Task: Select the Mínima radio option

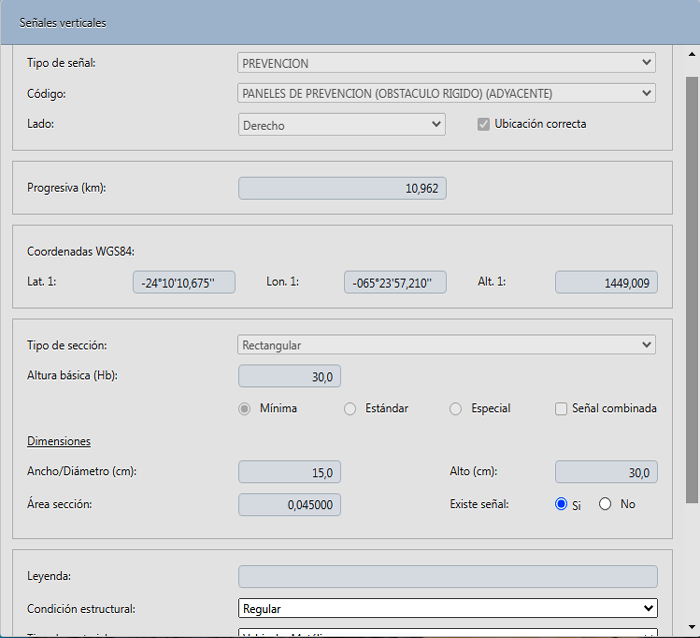Action: pos(244,409)
